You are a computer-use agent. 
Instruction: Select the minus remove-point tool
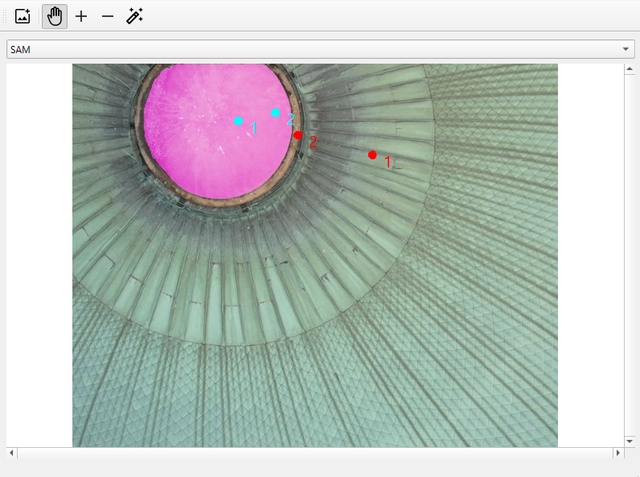point(108,17)
